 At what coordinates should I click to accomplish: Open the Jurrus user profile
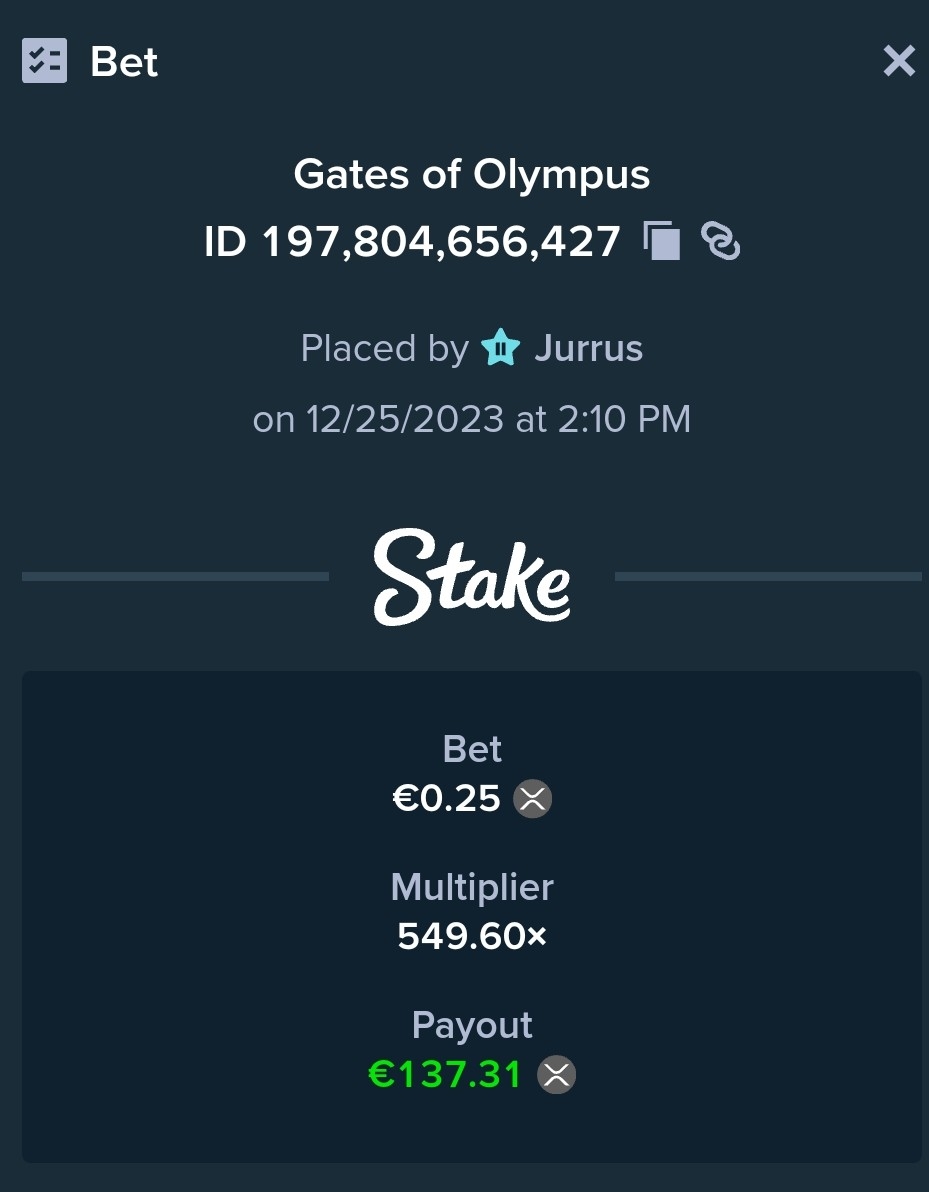point(588,348)
